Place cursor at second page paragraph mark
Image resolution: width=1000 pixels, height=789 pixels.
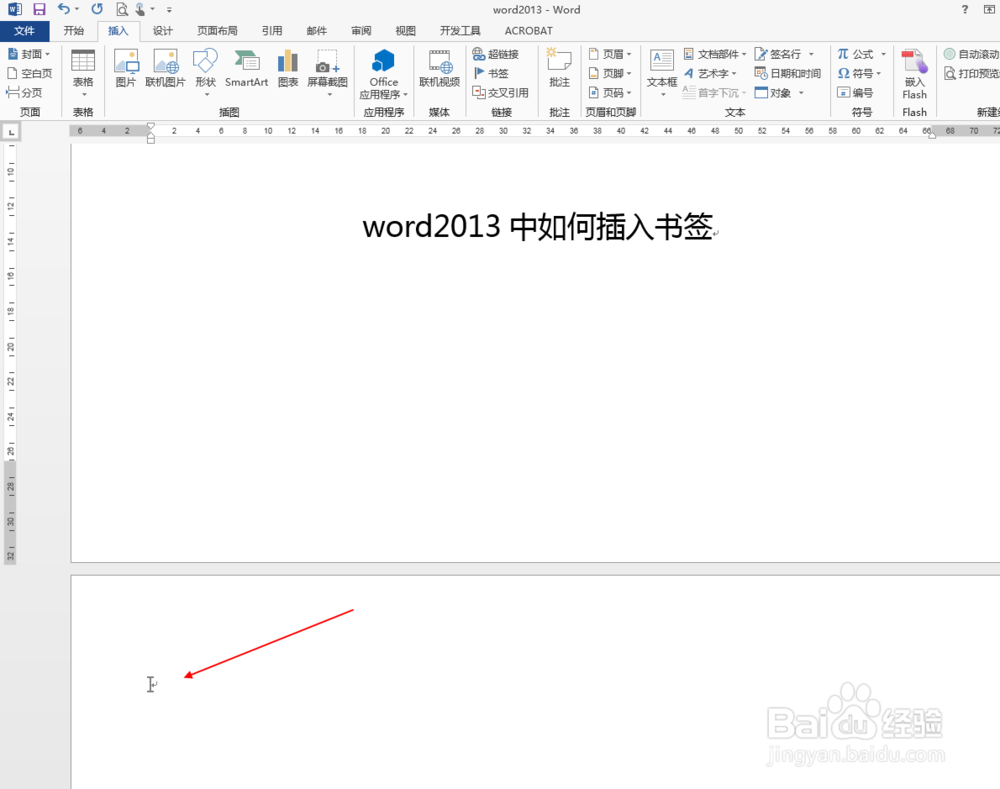pos(155,684)
